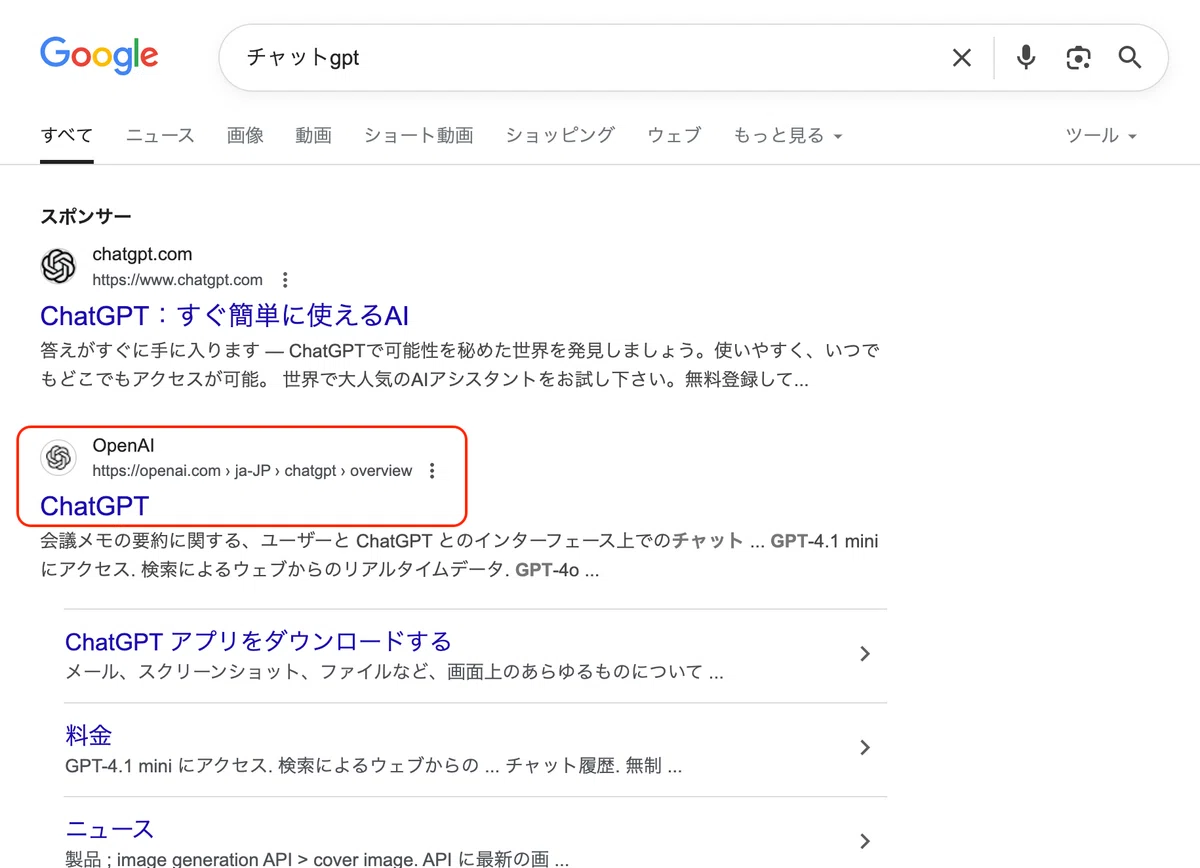This screenshot has width=1200, height=868.
Task: Click the chatgpt.com sponsor site name
Action: pos(142,255)
